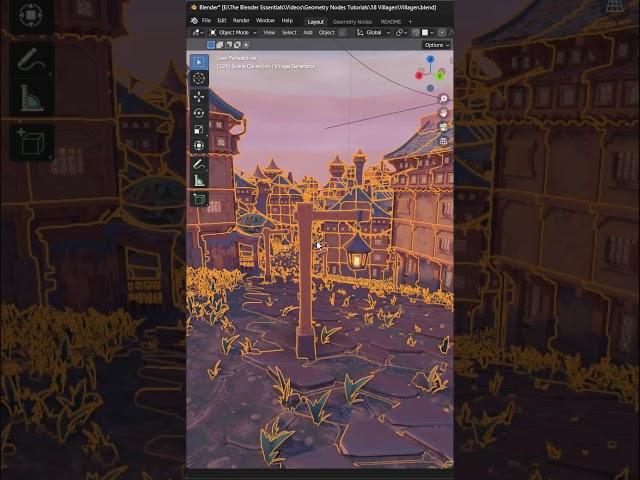The height and width of the screenshot is (480, 640).
Task: Select the Move tool
Action: click(x=199, y=97)
